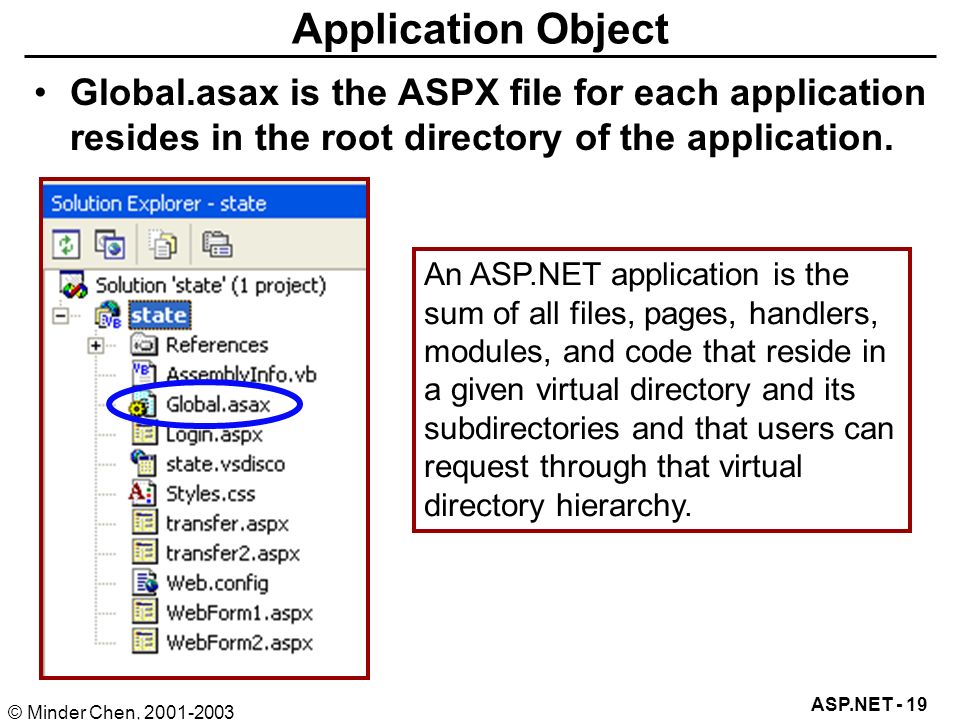Click the state.vsdisco file icon
Viewport: 960px width, 720px height.
pos(143,463)
